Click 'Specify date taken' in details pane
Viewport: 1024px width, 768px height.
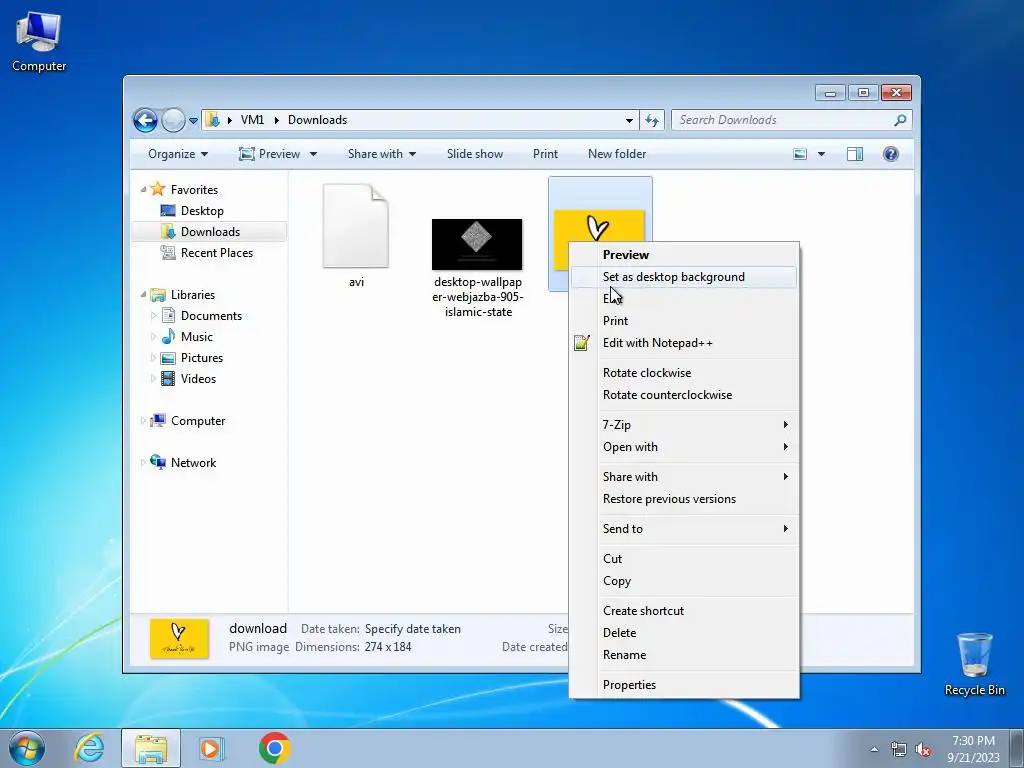pos(413,629)
